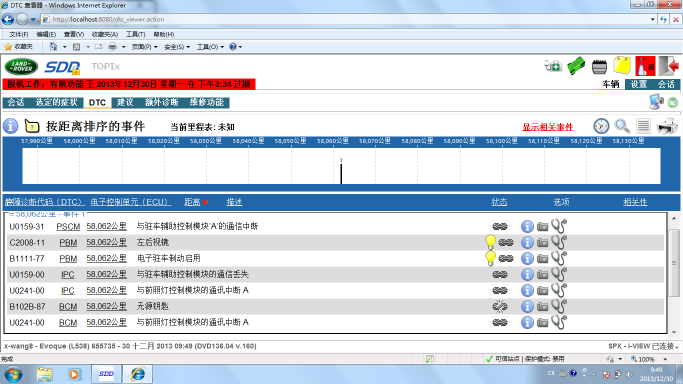Open info icon for C2008-11 row

pos(527,243)
